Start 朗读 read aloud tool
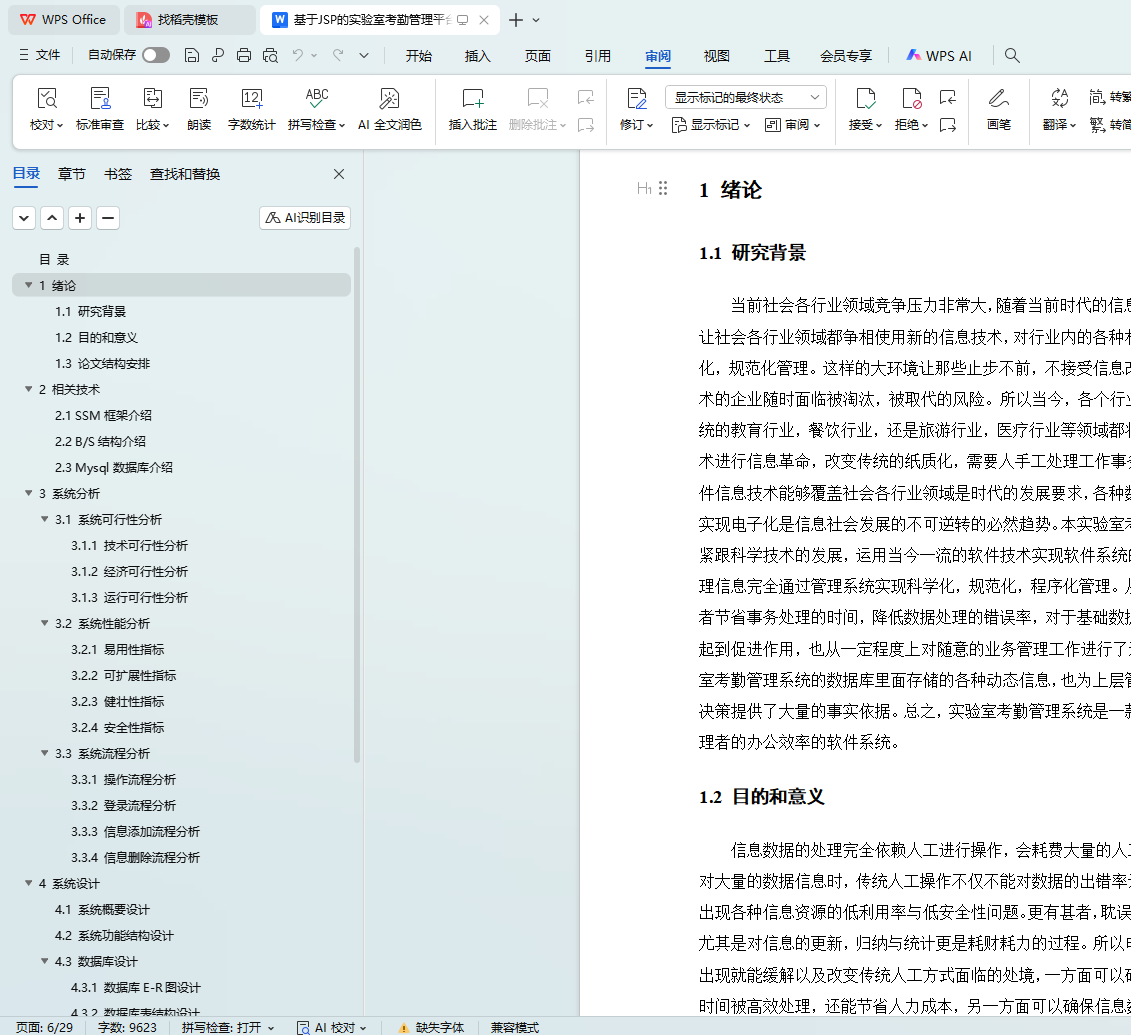 tap(198, 109)
